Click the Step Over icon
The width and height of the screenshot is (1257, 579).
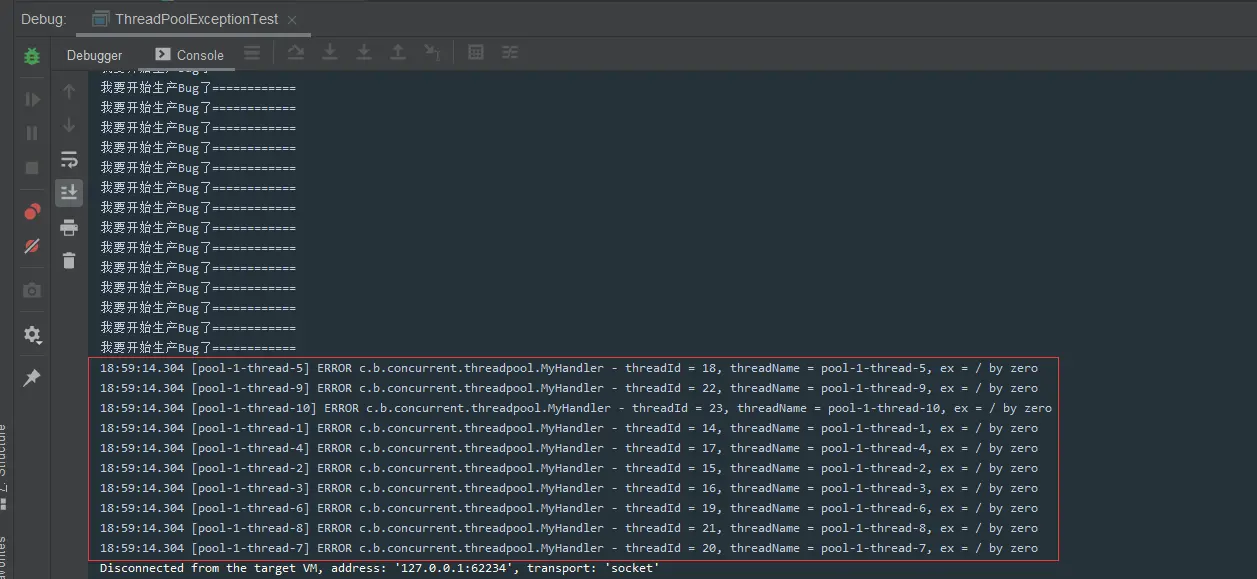pyautogui.click(x=295, y=52)
